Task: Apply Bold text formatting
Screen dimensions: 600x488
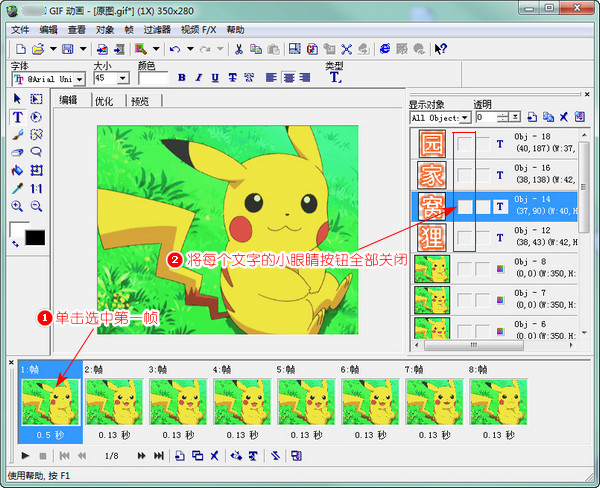Action: (182, 78)
